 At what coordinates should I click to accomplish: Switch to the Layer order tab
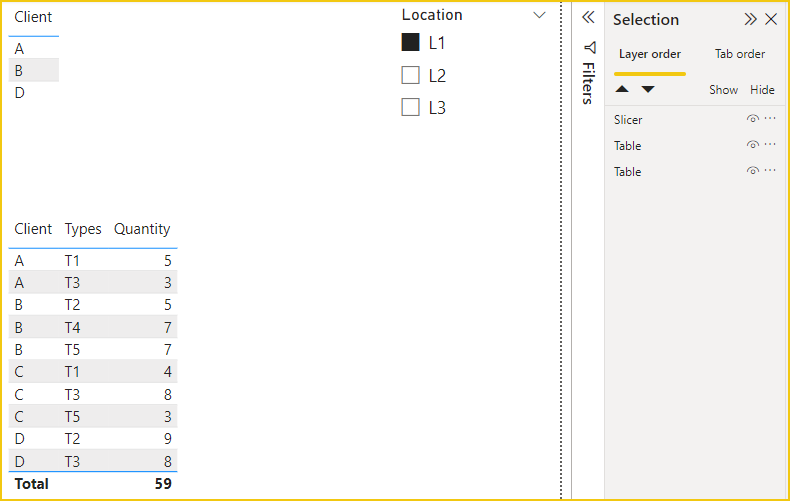pyautogui.click(x=649, y=54)
